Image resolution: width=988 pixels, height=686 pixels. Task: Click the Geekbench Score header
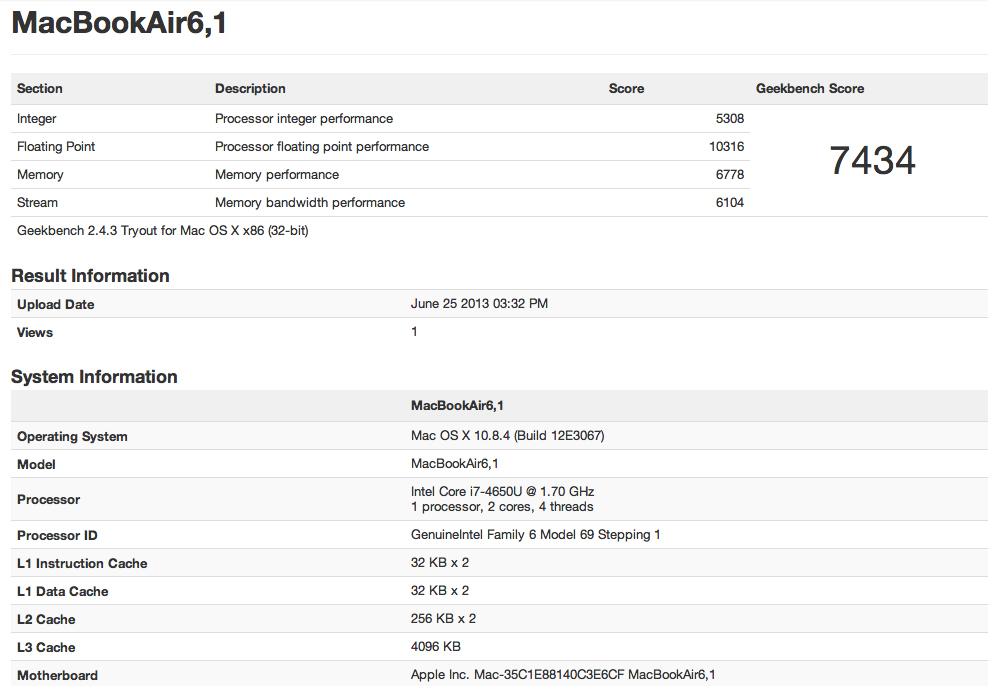[810, 88]
